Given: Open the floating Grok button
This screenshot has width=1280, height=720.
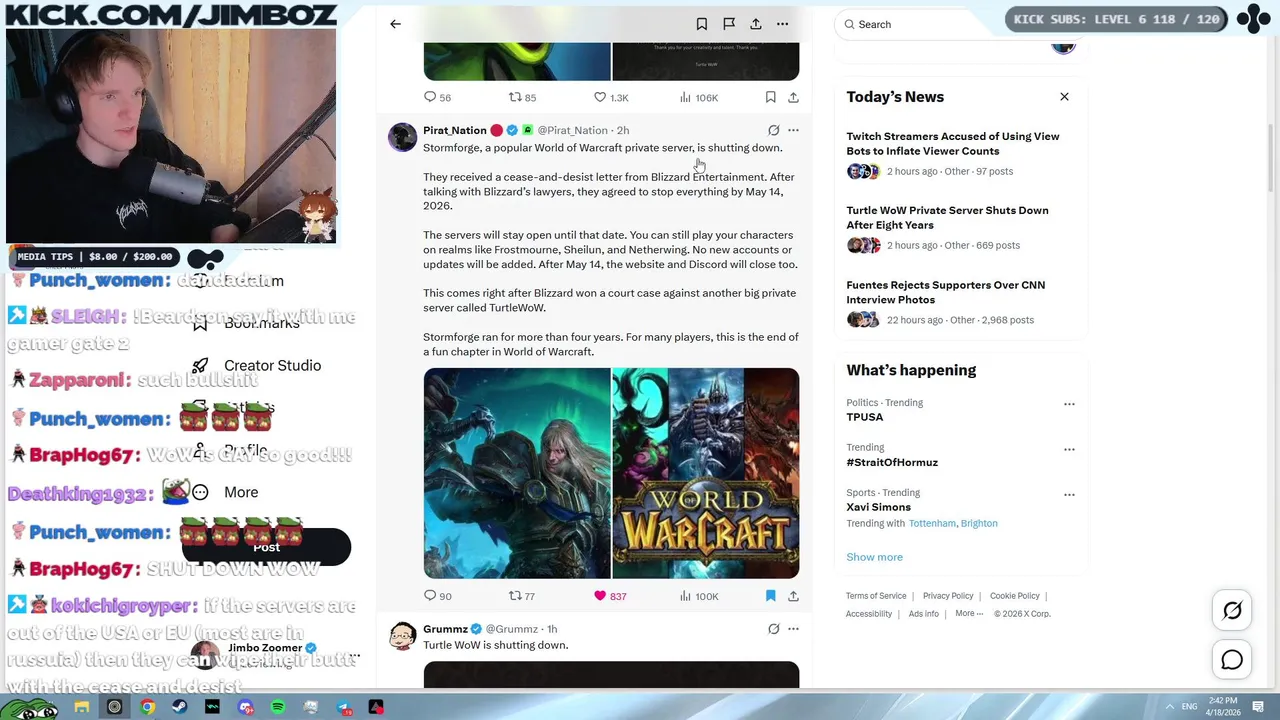Looking at the screenshot, I should (x=1232, y=610).
